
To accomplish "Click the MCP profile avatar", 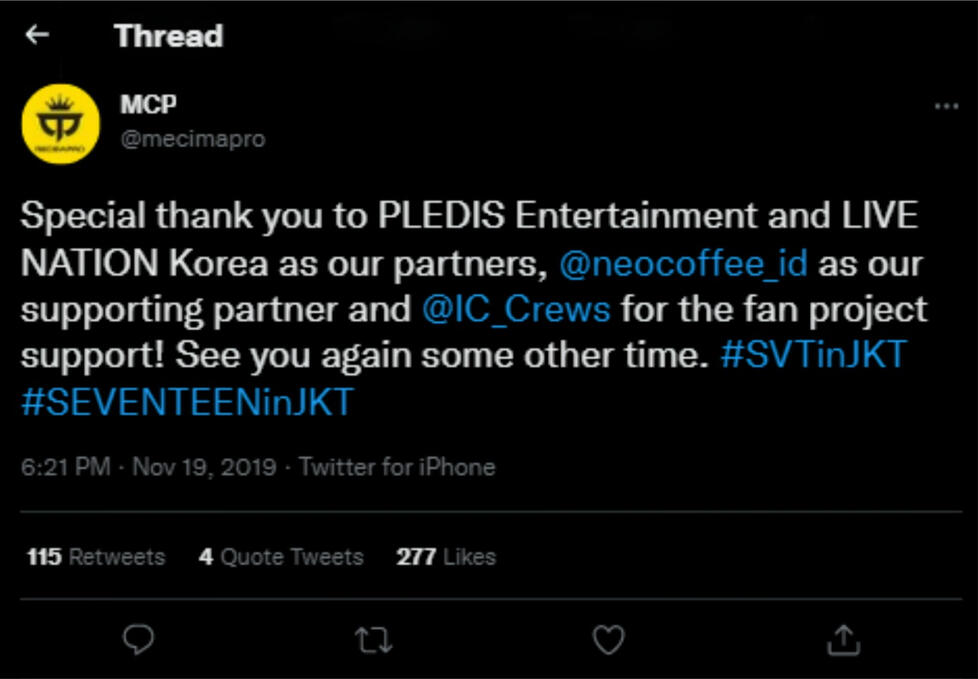I will [60, 123].
